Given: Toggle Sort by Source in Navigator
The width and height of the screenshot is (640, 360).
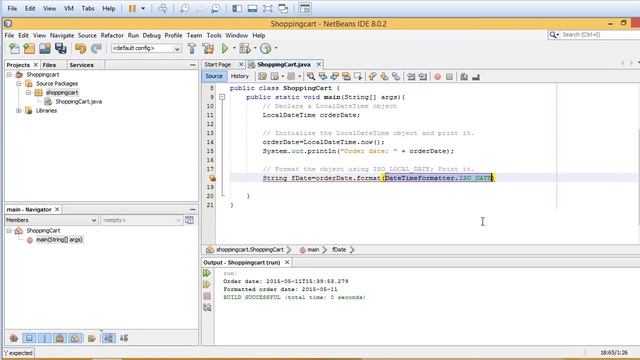Looking at the screenshot, I should point(124,338).
